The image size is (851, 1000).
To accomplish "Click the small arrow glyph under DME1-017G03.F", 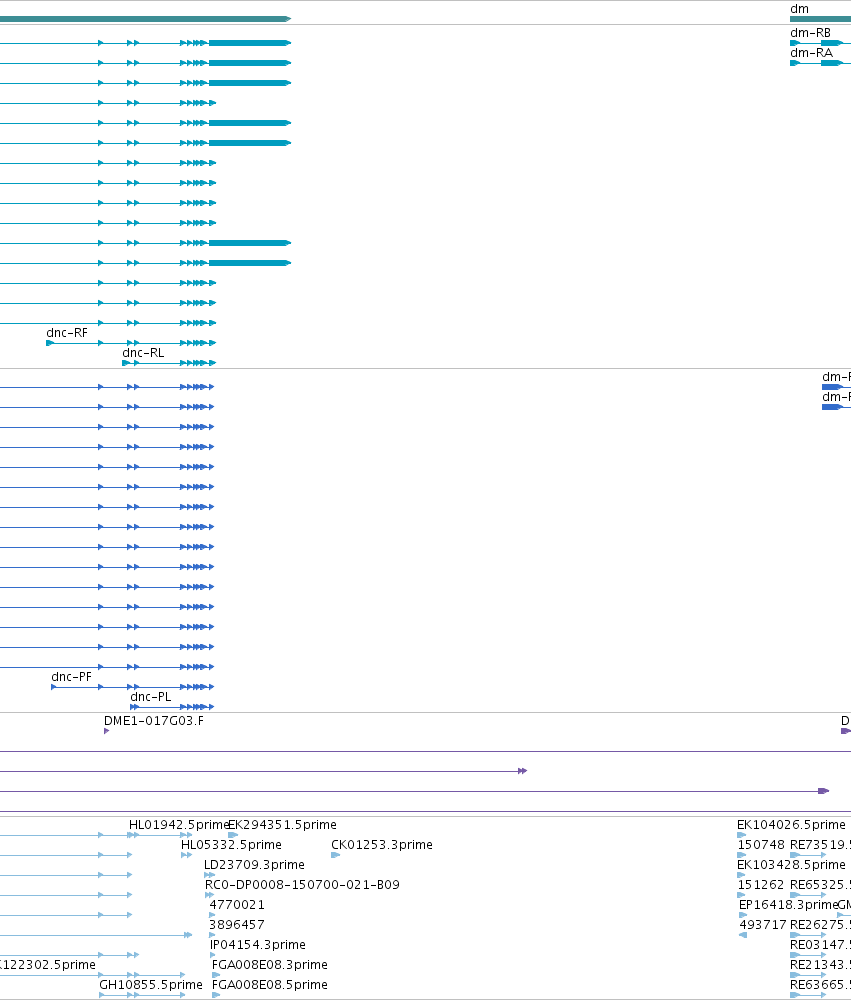I will click(x=107, y=731).
